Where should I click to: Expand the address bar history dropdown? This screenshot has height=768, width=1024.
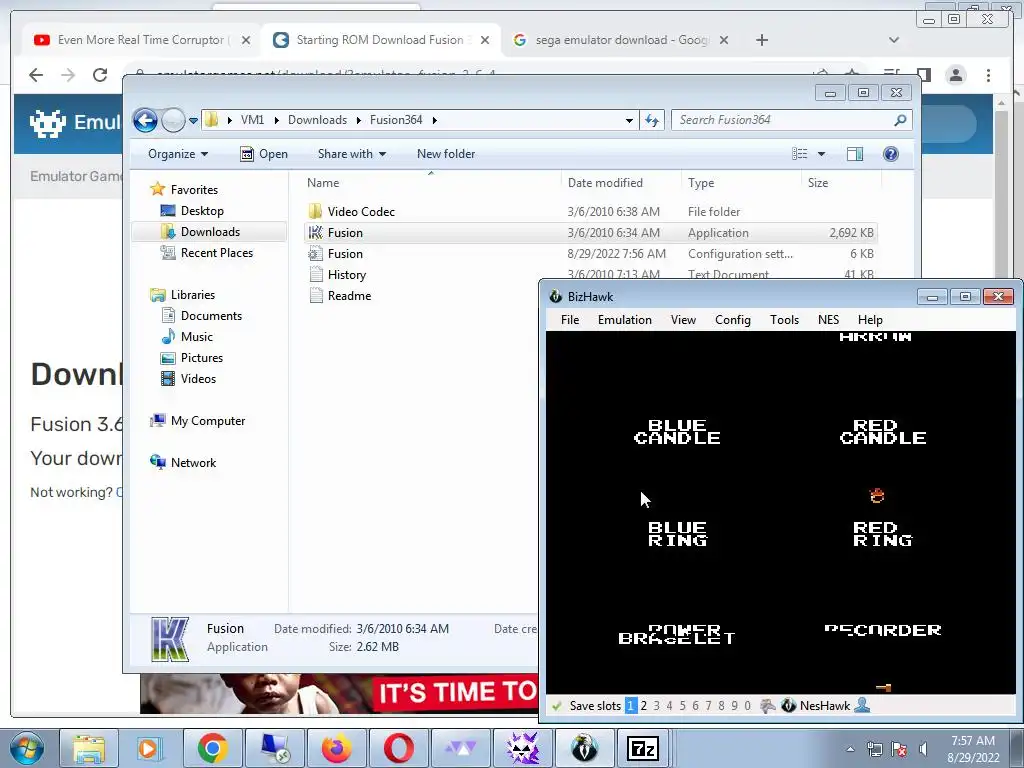[x=629, y=120]
